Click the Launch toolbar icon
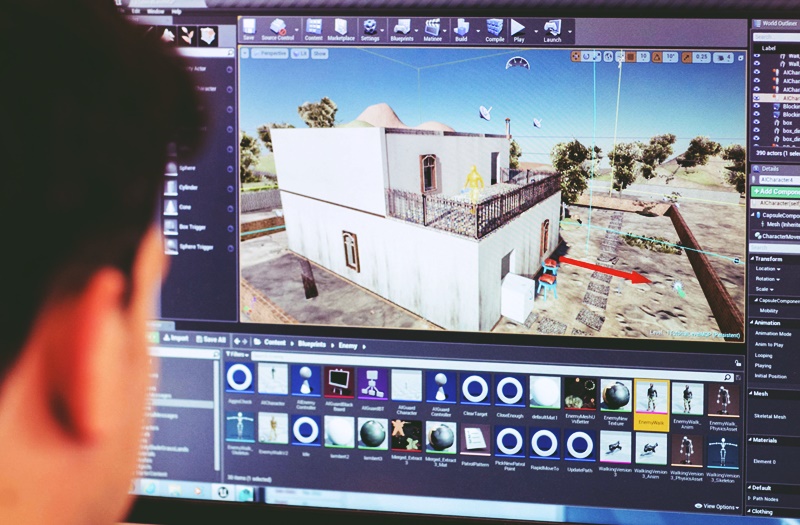This screenshot has width=800, height=525. pos(552,30)
